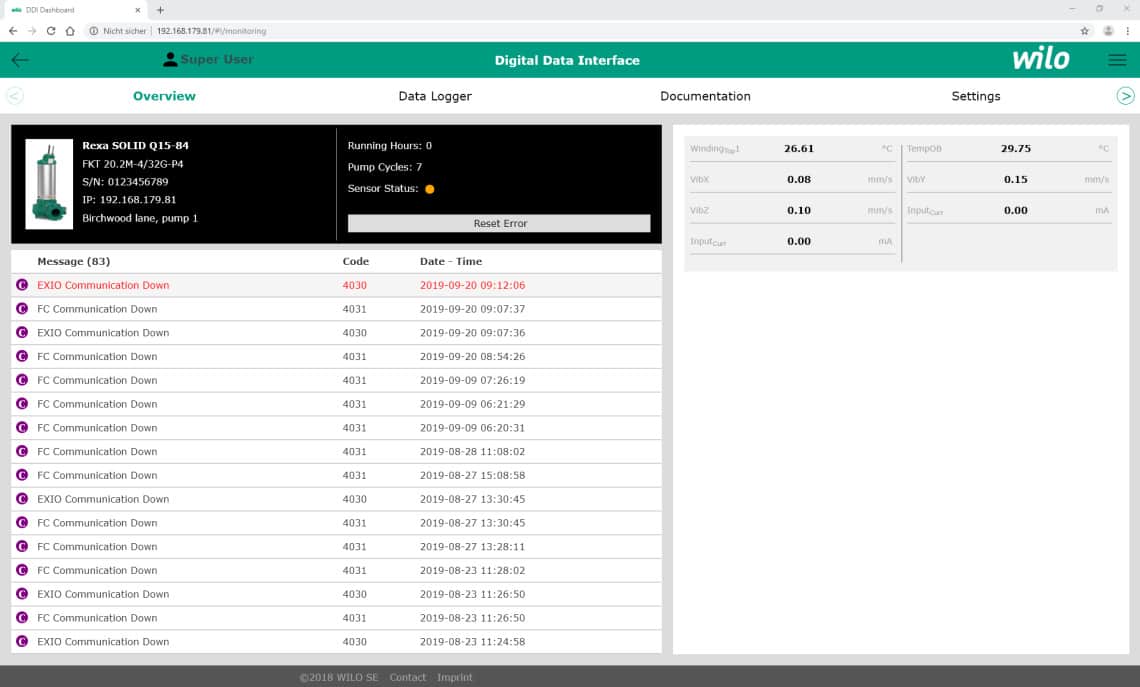Click the Winding temperature value 26.61
Image resolution: width=1140 pixels, height=687 pixels.
798,148
